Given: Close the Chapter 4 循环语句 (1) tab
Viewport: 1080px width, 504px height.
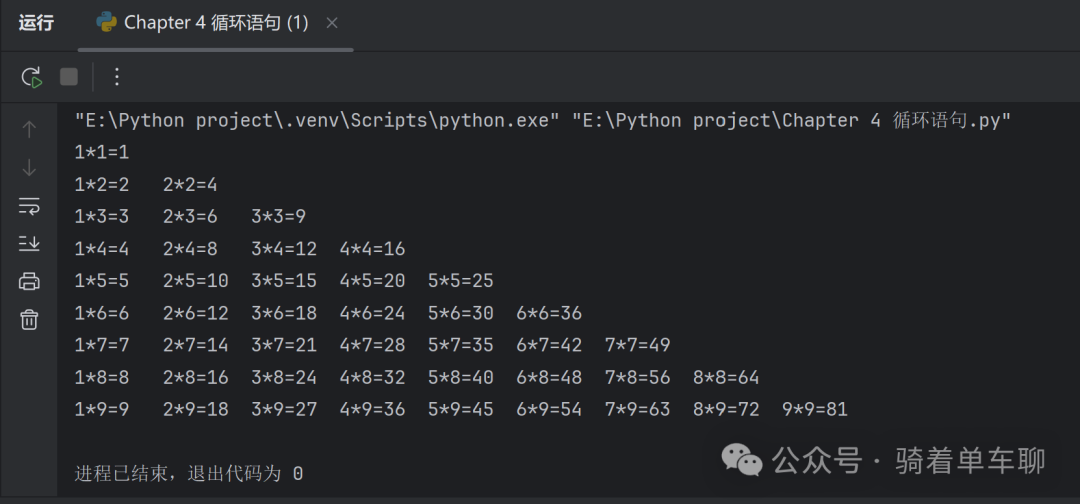Looking at the screenshot, I should click(x=331, y=23).
